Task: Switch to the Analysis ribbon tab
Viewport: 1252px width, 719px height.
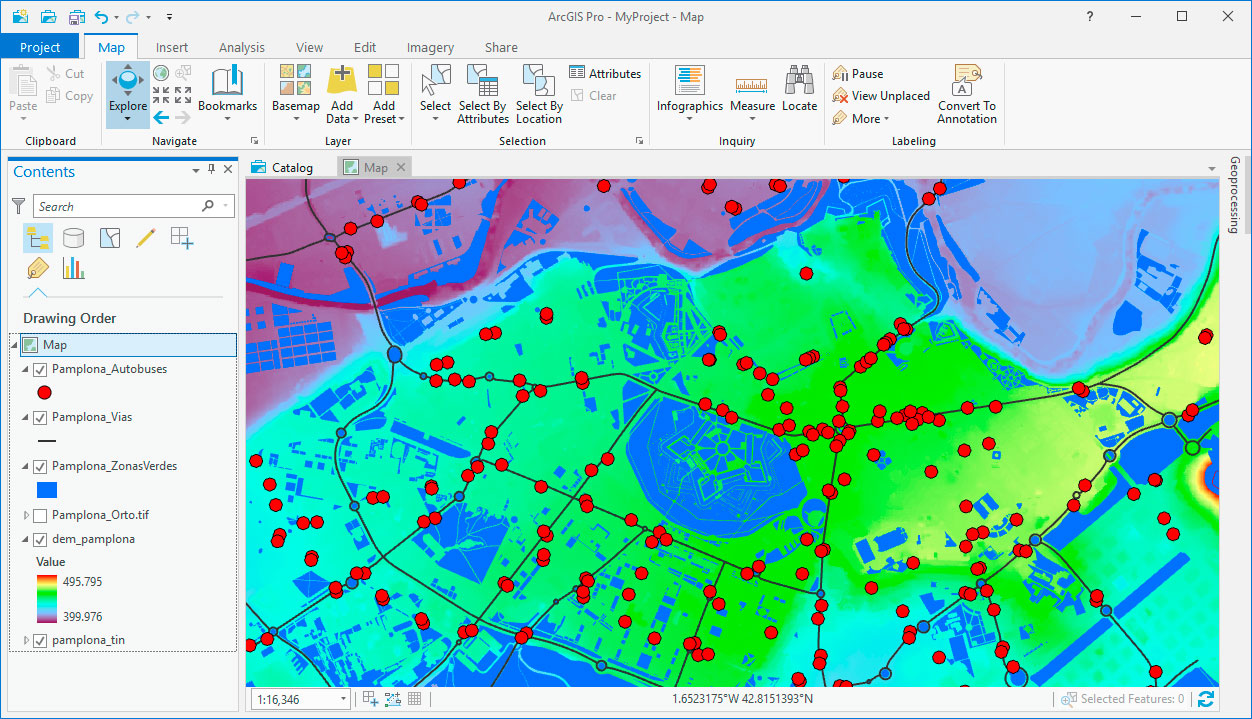Action: tap(241, 47)
